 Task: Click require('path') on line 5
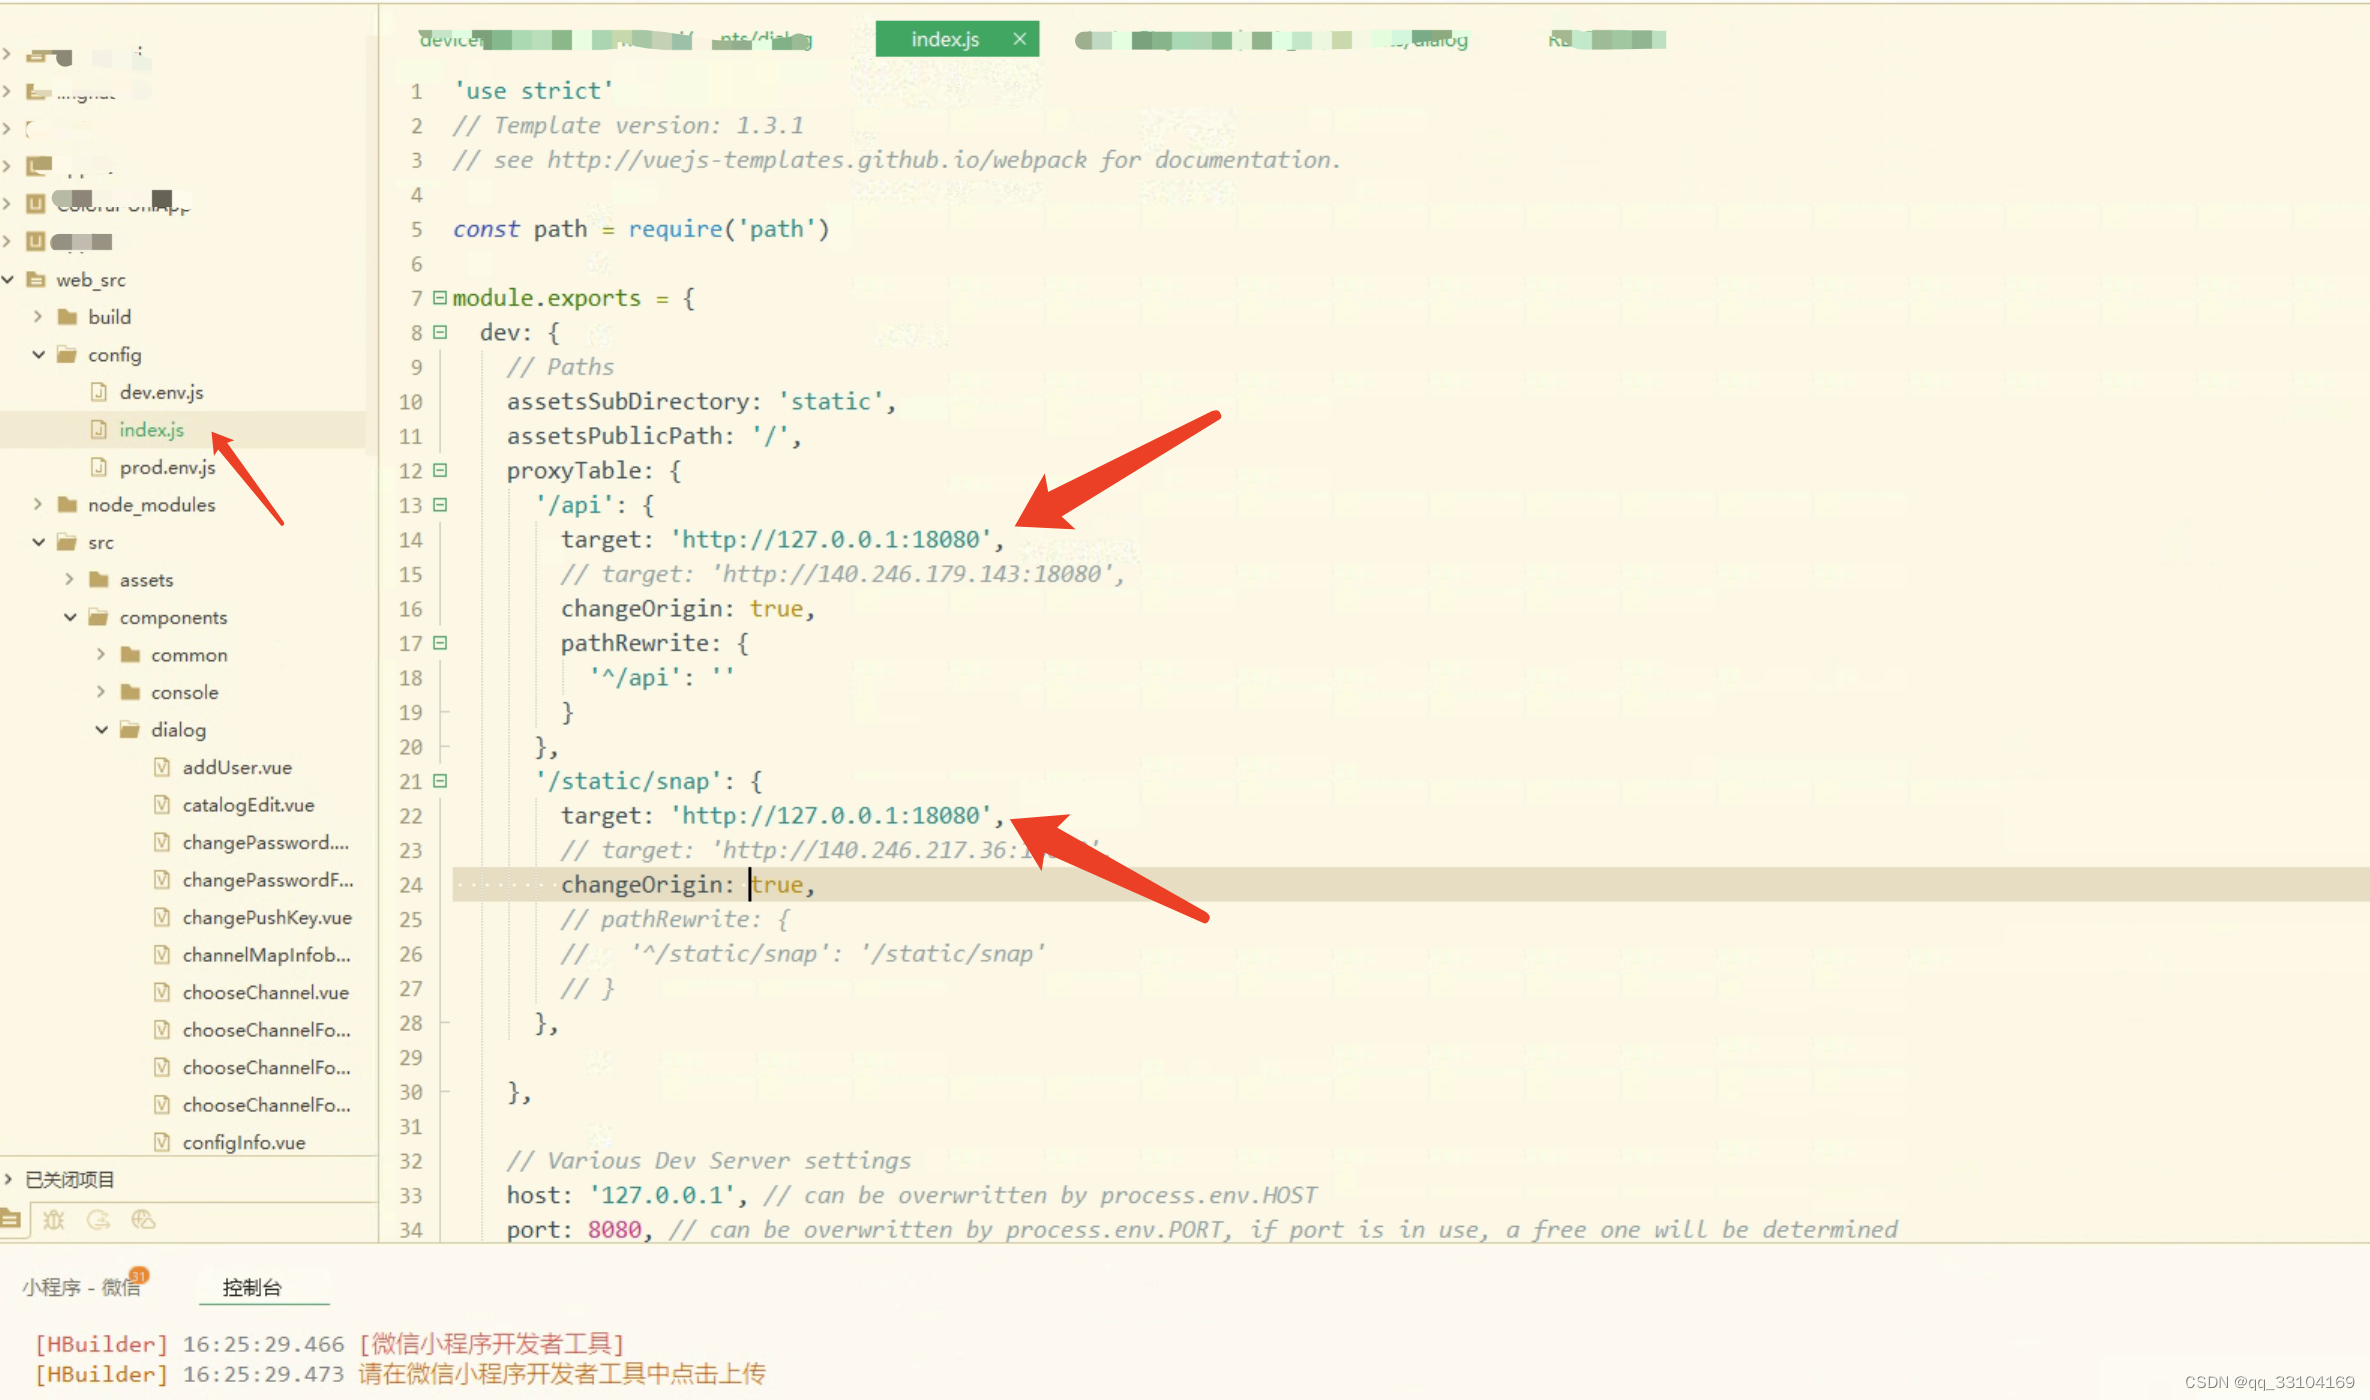point(729,229)
